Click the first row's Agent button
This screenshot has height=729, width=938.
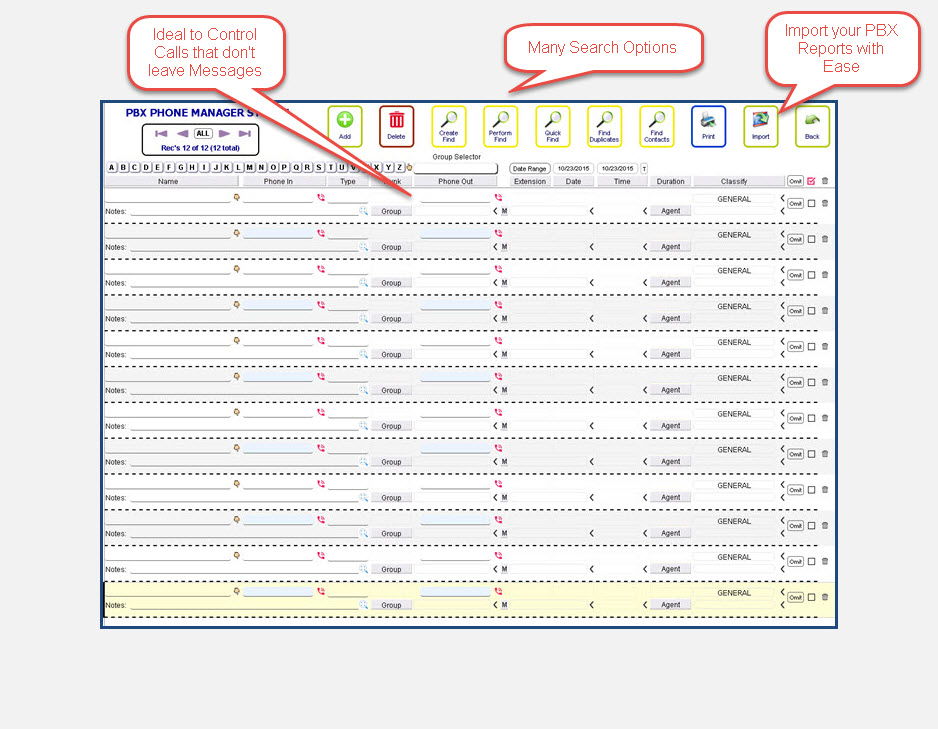(x=671, y=211)
